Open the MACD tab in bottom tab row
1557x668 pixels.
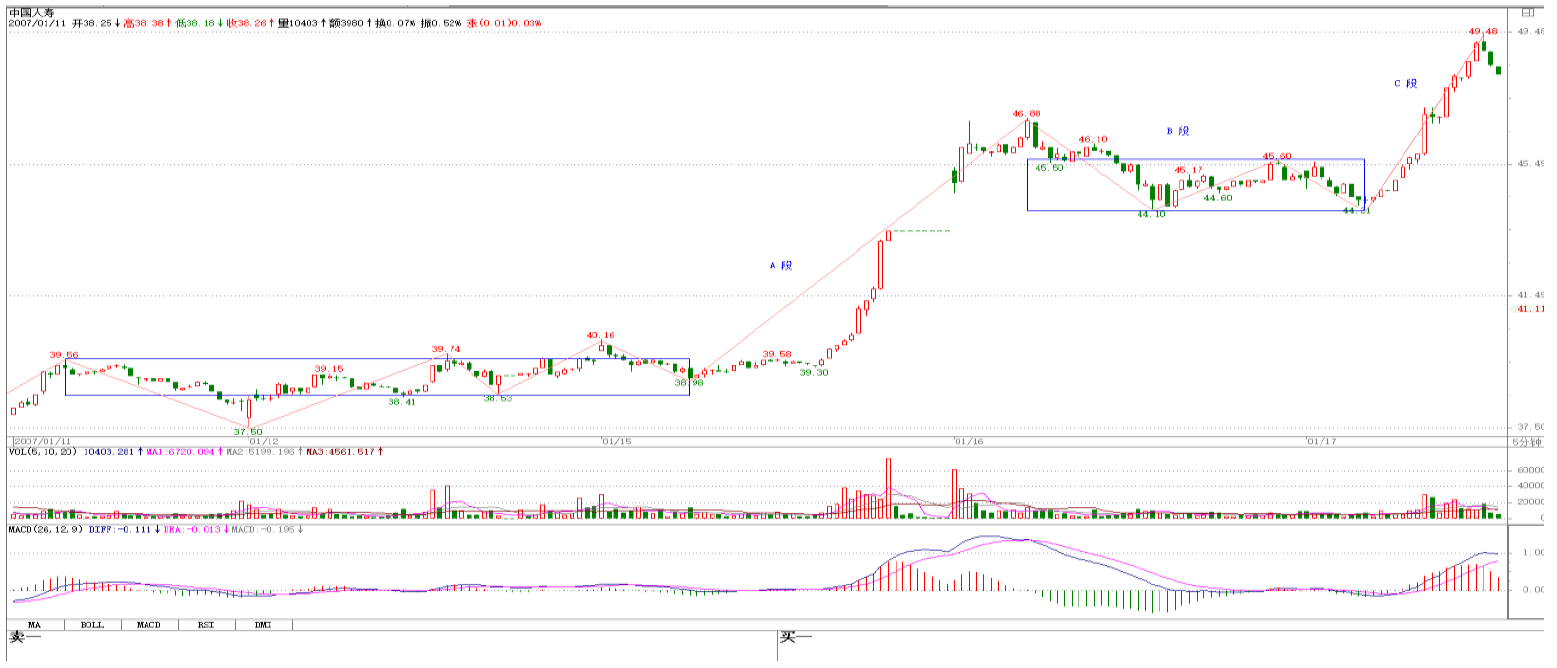[149, 624]
